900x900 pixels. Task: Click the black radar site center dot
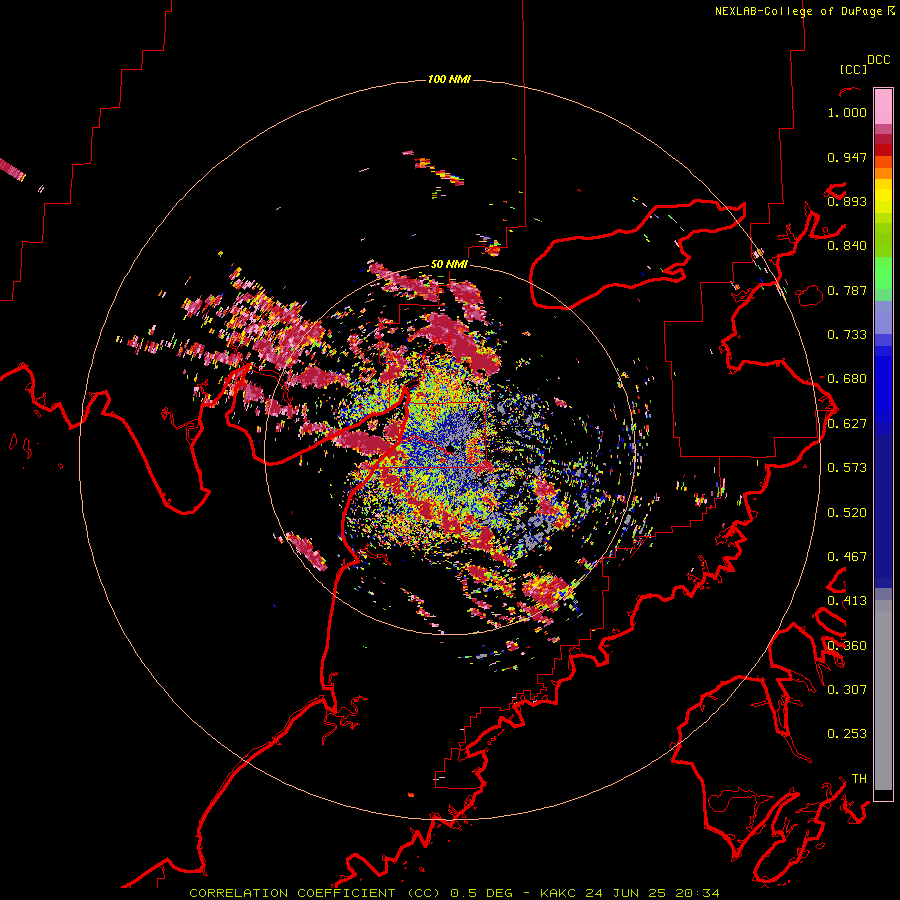451,448
